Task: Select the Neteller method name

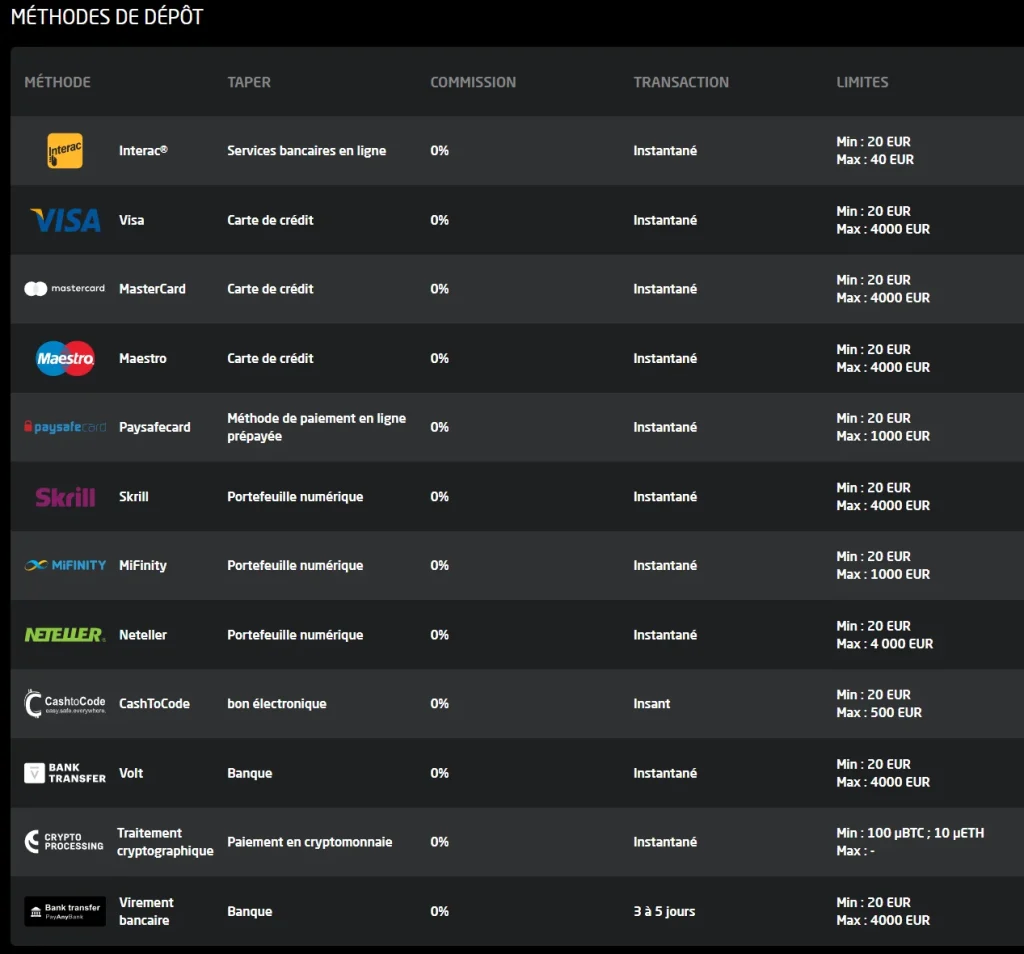Action: [x=142, y=635]
